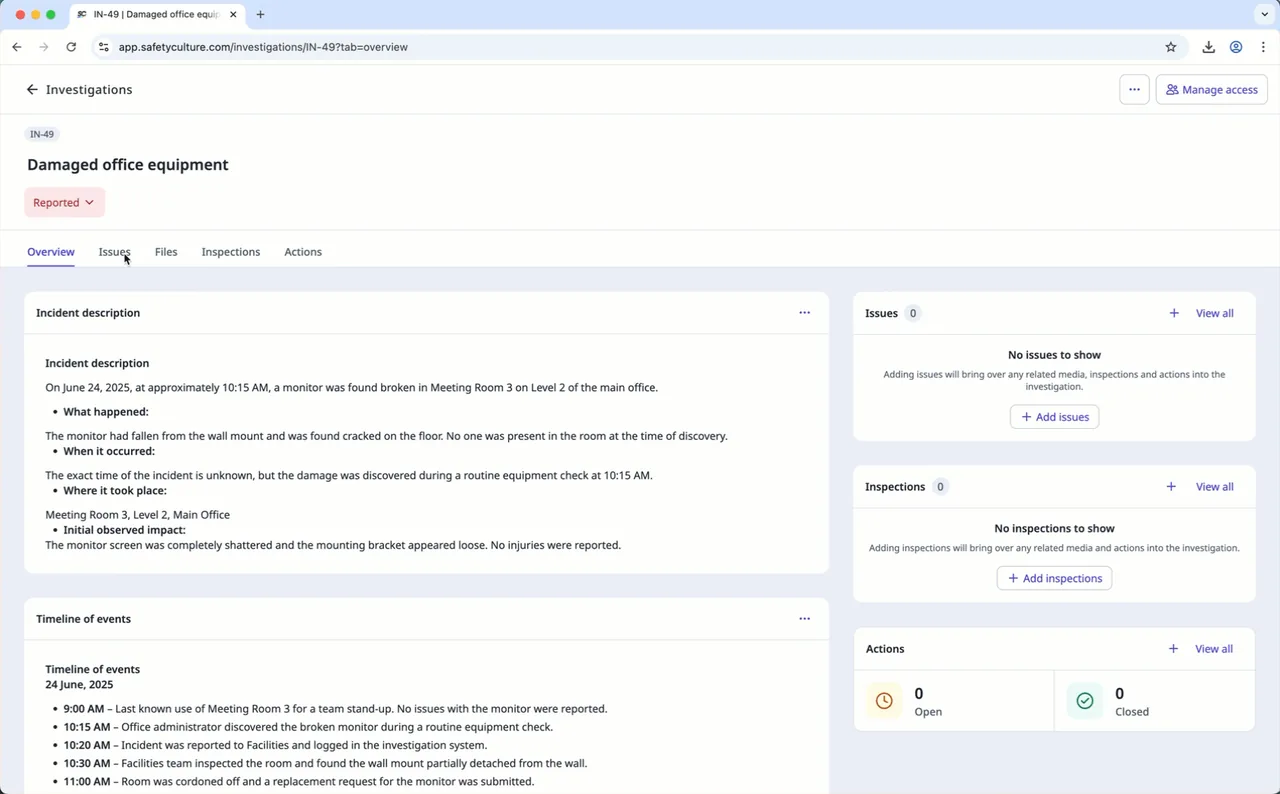1280x794 pixels.
Task: Expand the tab search chevron in Chrome
Action: (1263, 15)
